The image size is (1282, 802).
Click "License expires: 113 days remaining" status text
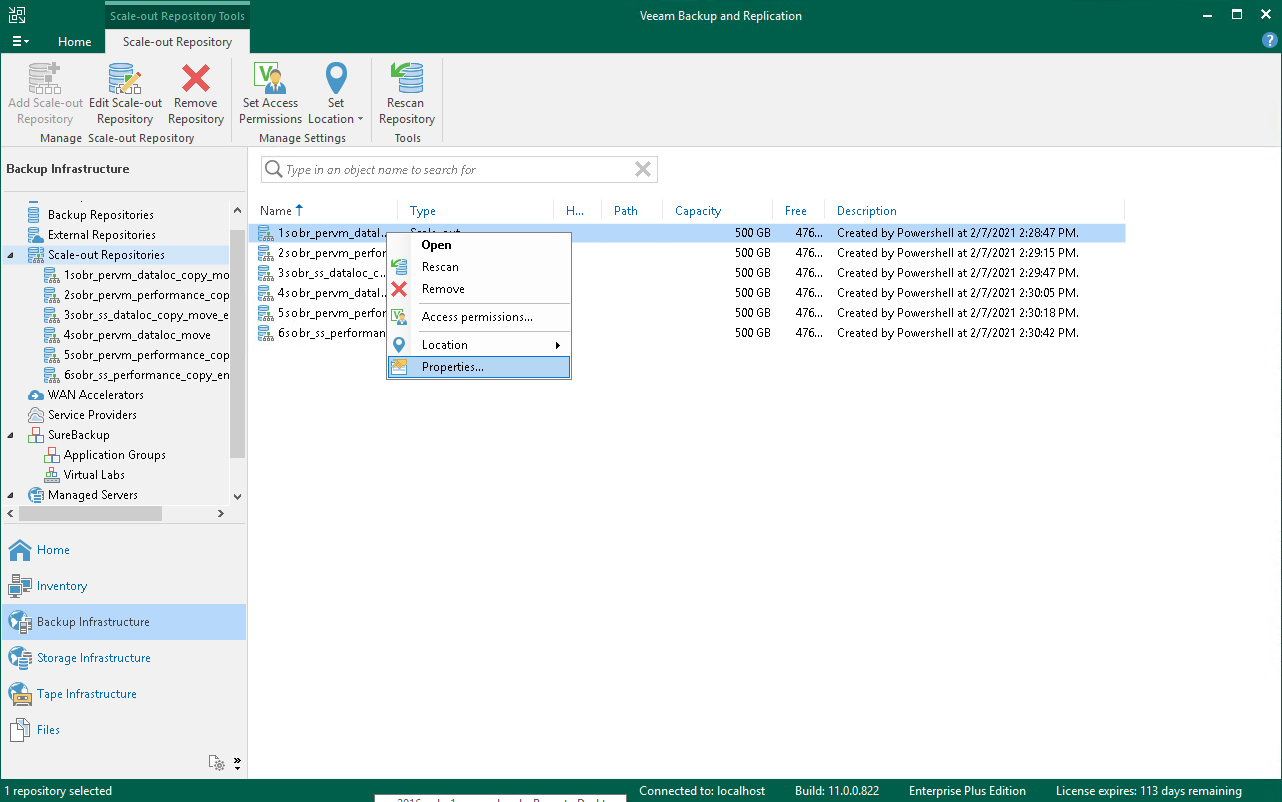(x=1149, y=791)
